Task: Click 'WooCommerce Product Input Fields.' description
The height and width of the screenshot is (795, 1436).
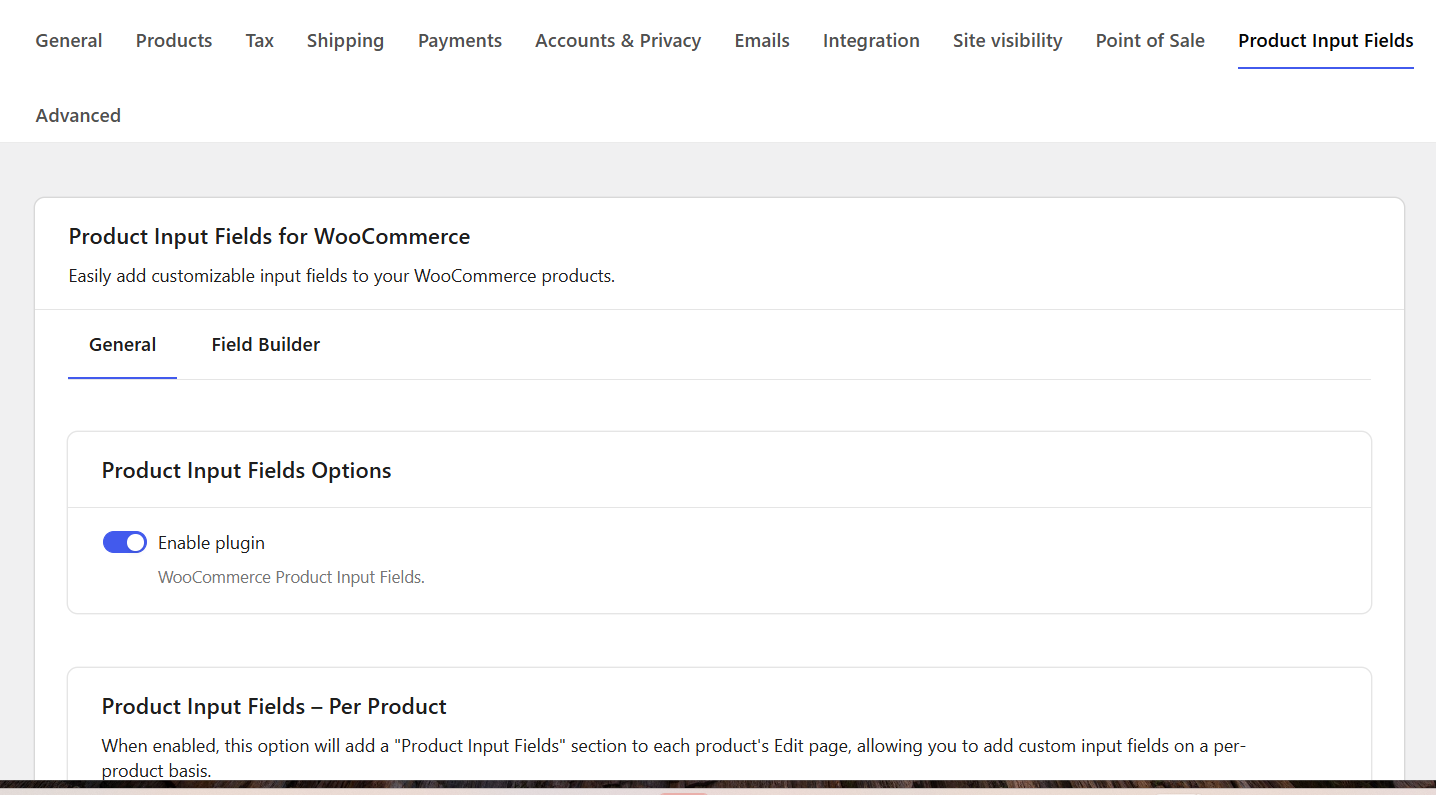Action: [x=291, y=577]
